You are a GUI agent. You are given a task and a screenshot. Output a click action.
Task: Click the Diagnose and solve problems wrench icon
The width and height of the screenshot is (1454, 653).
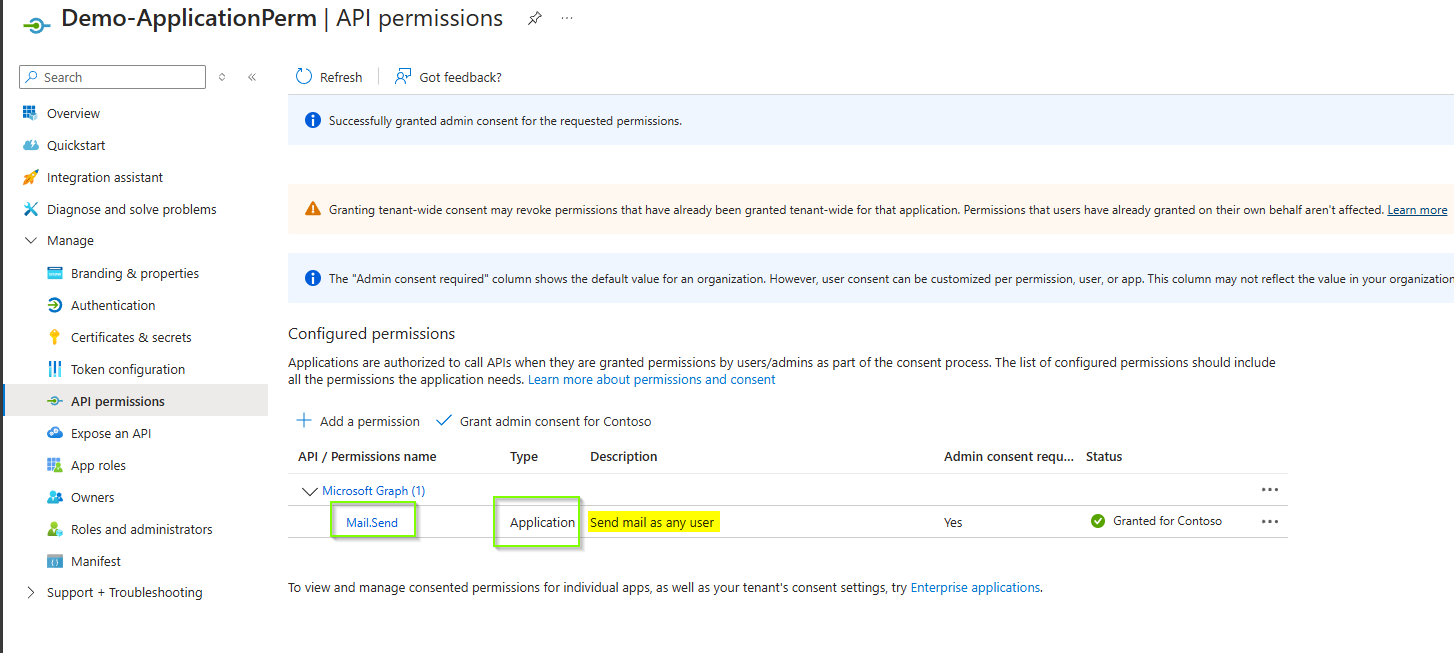tap(30, 209)
